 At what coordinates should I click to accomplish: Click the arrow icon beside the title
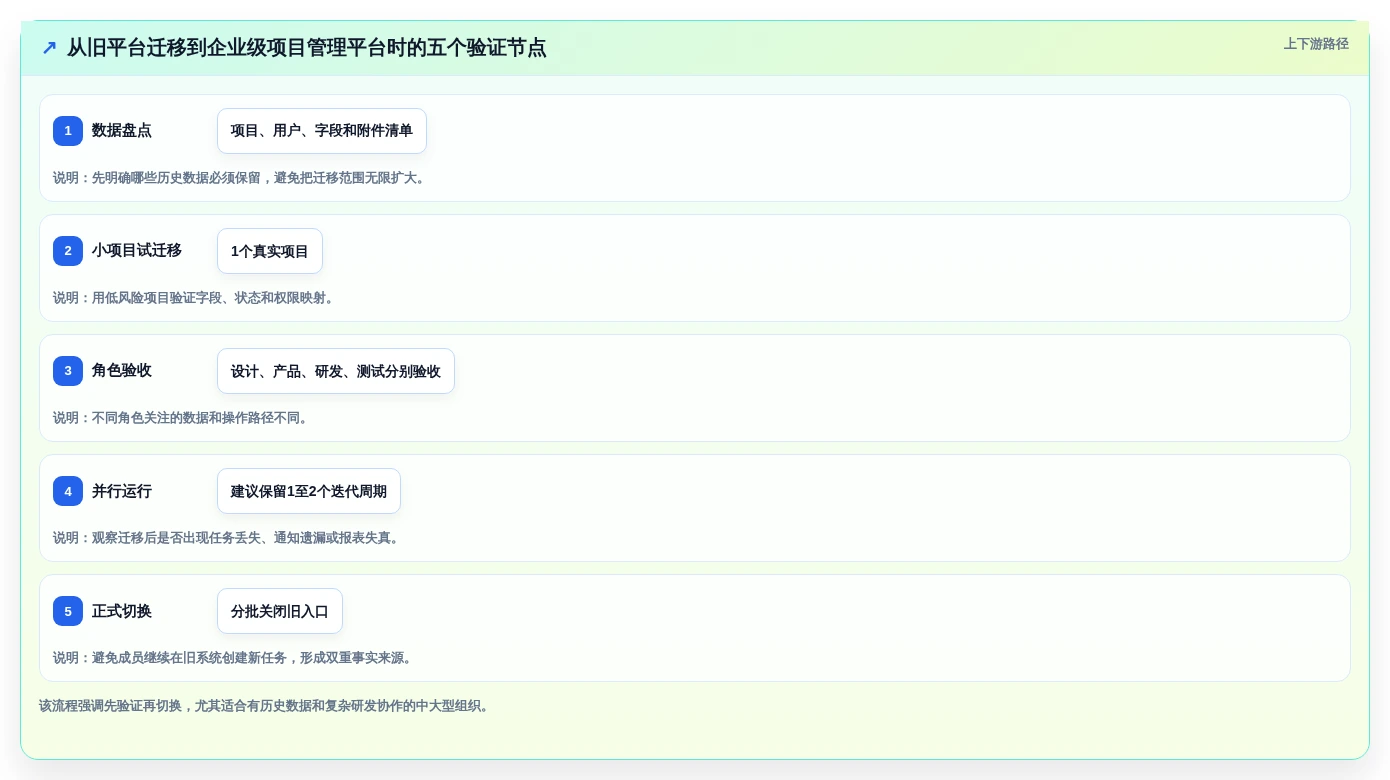click(49, 48)
